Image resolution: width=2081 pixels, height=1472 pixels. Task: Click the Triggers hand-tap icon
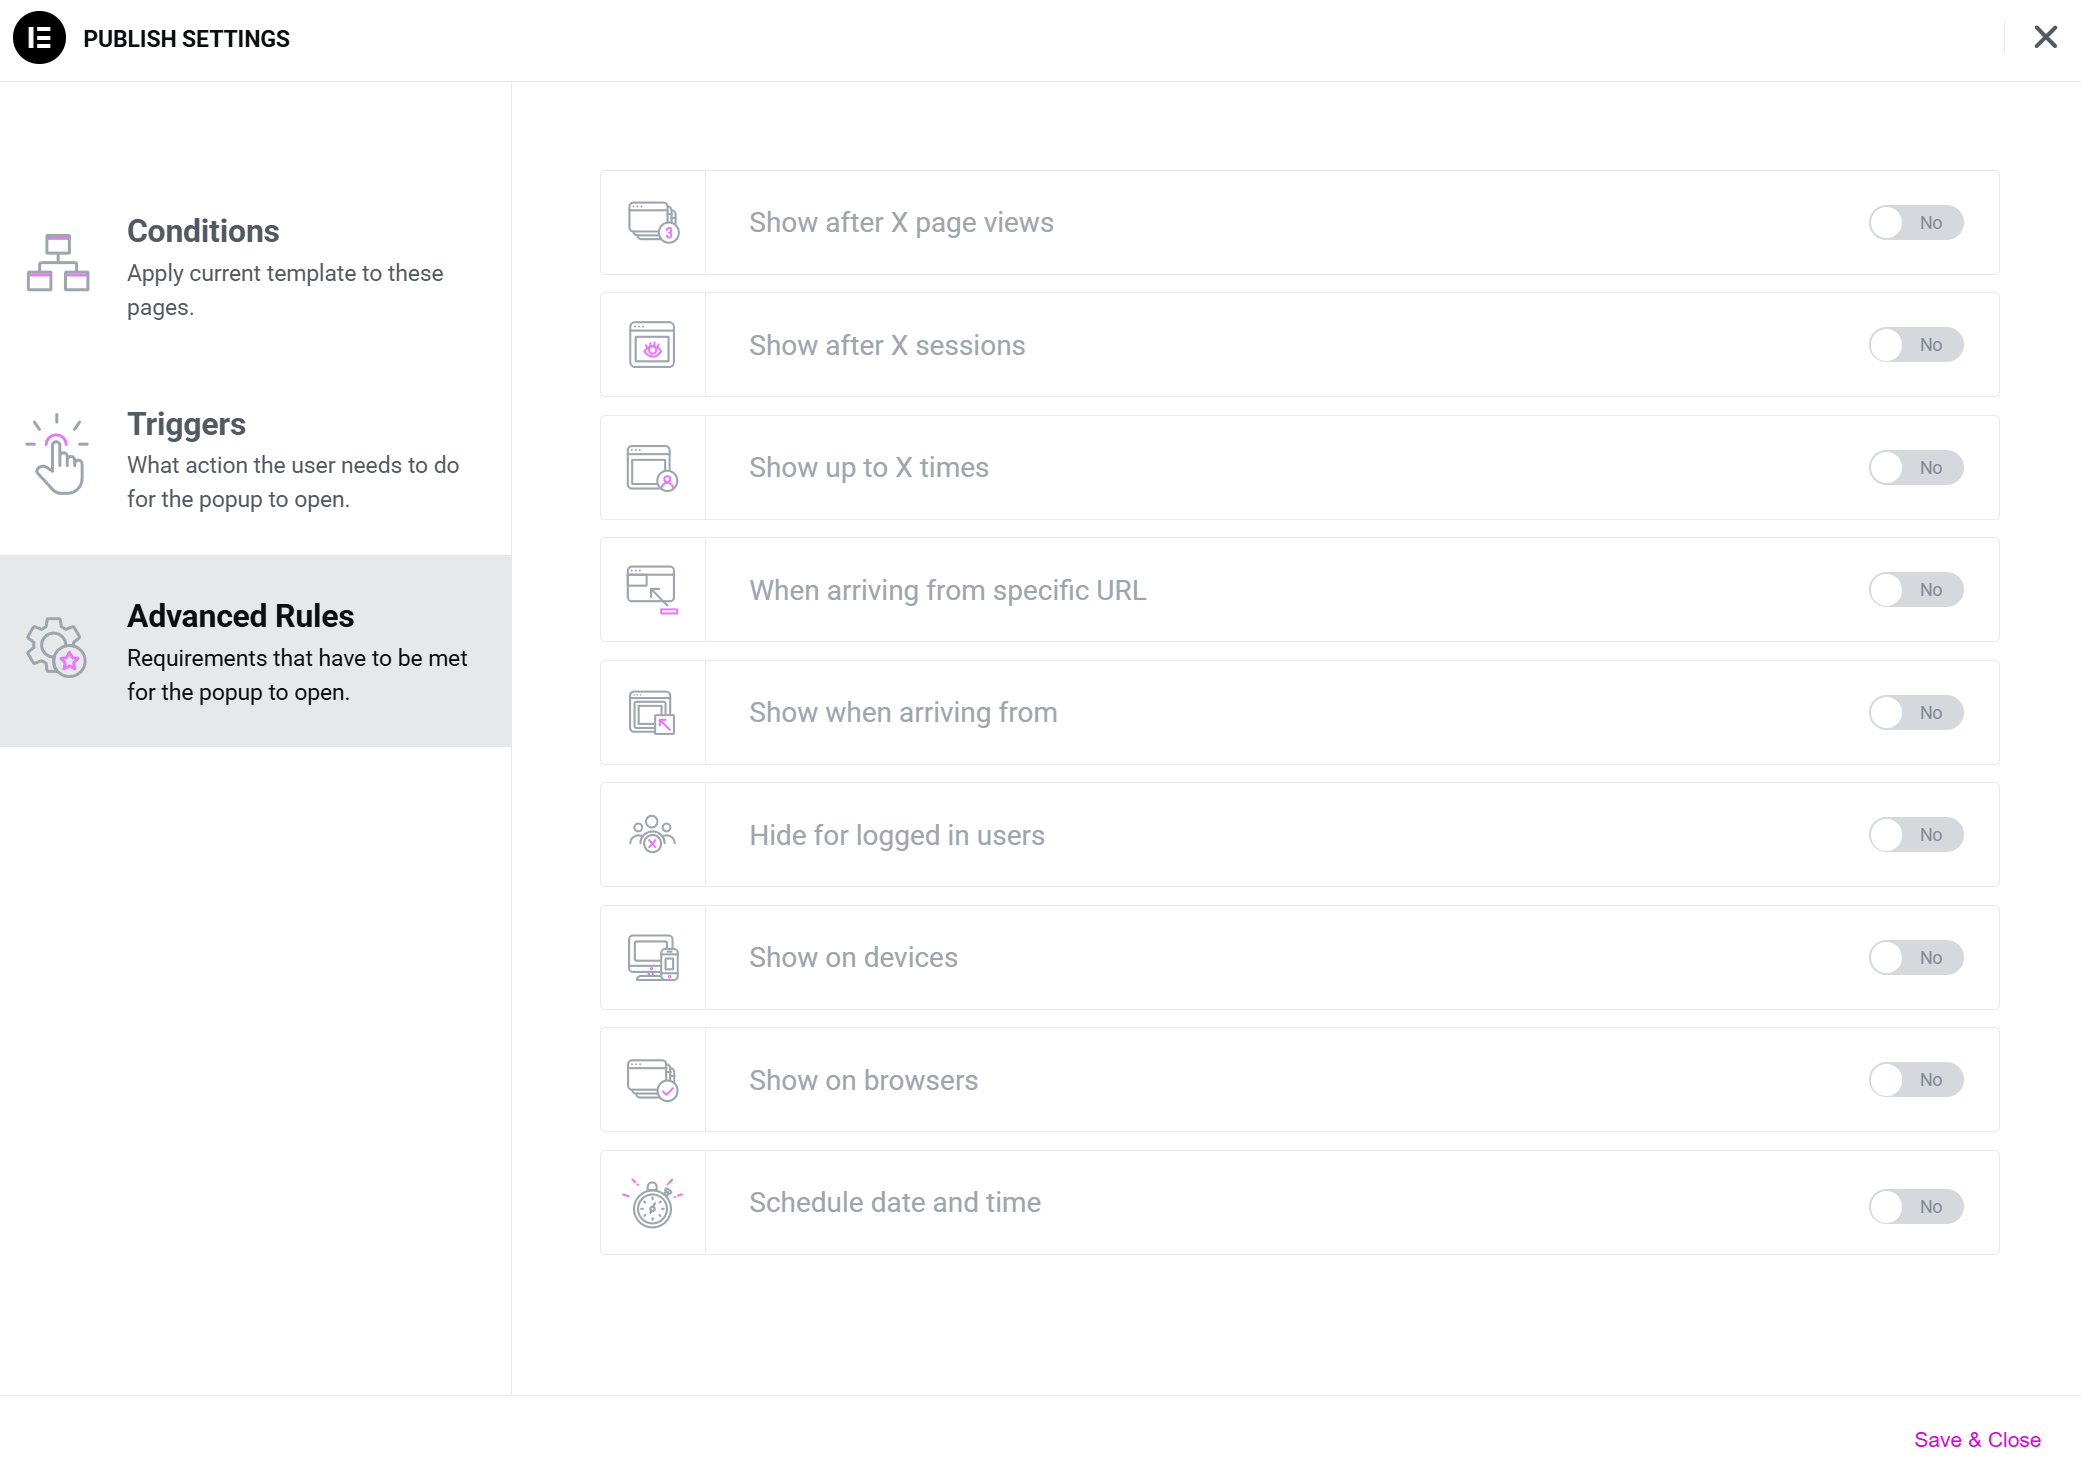click(x=57, y=454)
